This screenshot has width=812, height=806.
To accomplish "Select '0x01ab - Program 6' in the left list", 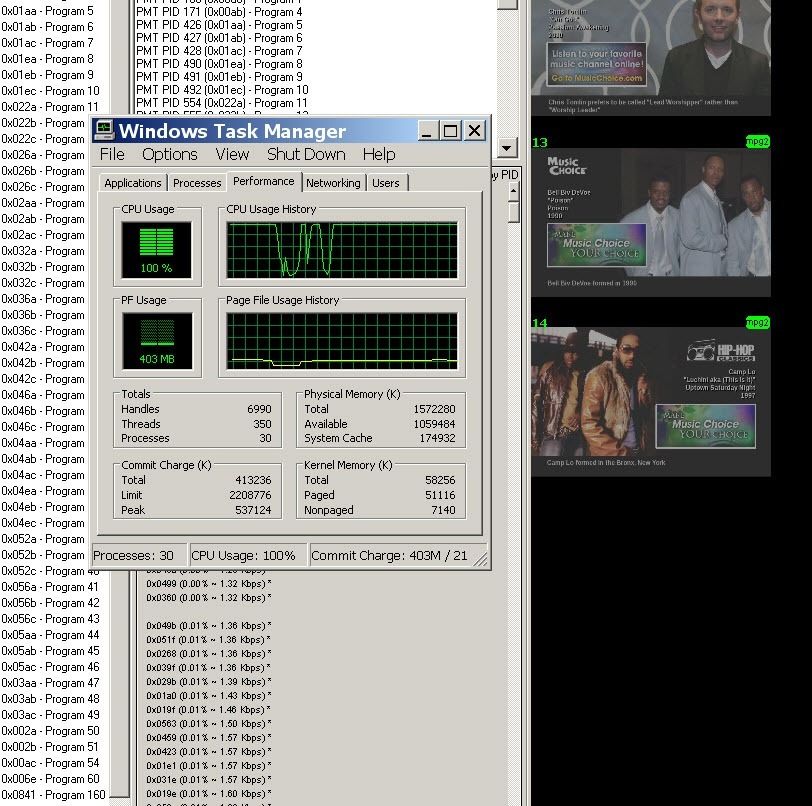I will coord(47,27).
